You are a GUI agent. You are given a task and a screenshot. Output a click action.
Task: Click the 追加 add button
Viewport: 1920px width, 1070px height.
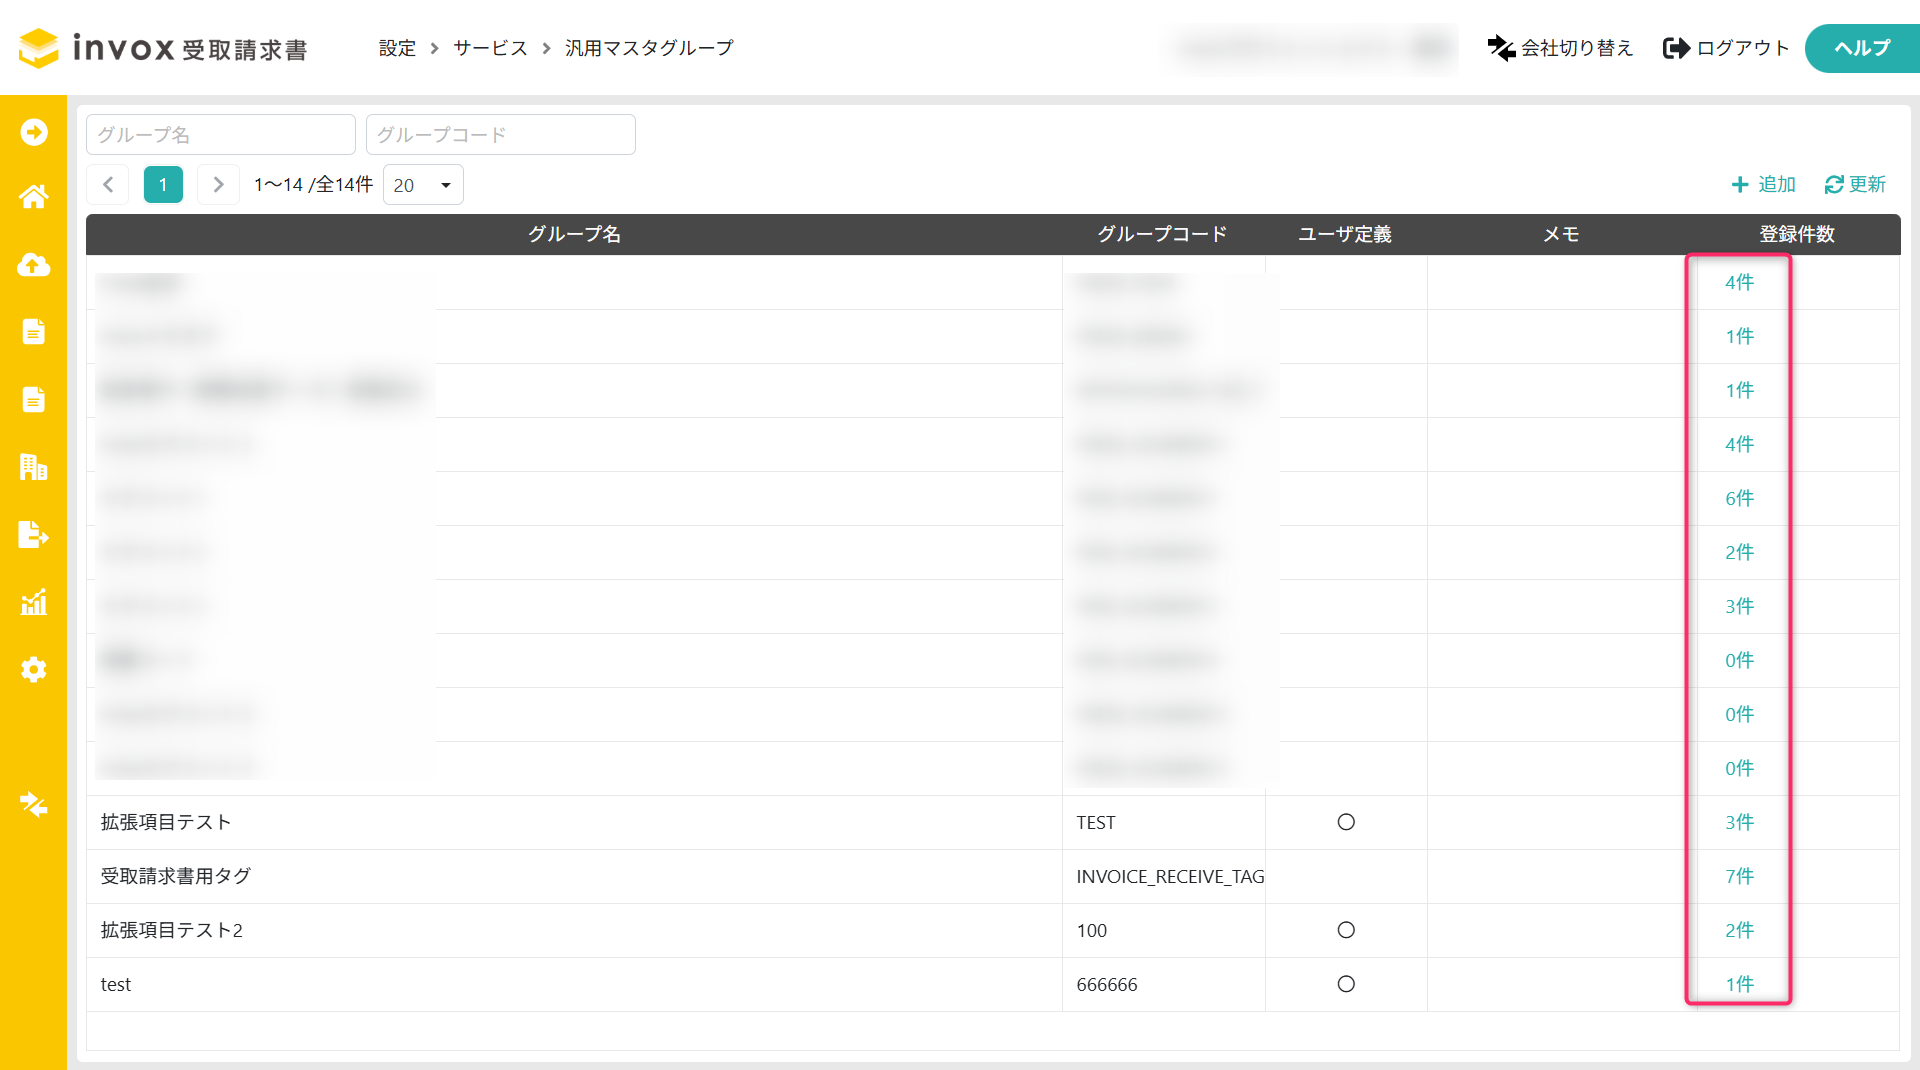pyautogui.click(x=1764, y=185)
